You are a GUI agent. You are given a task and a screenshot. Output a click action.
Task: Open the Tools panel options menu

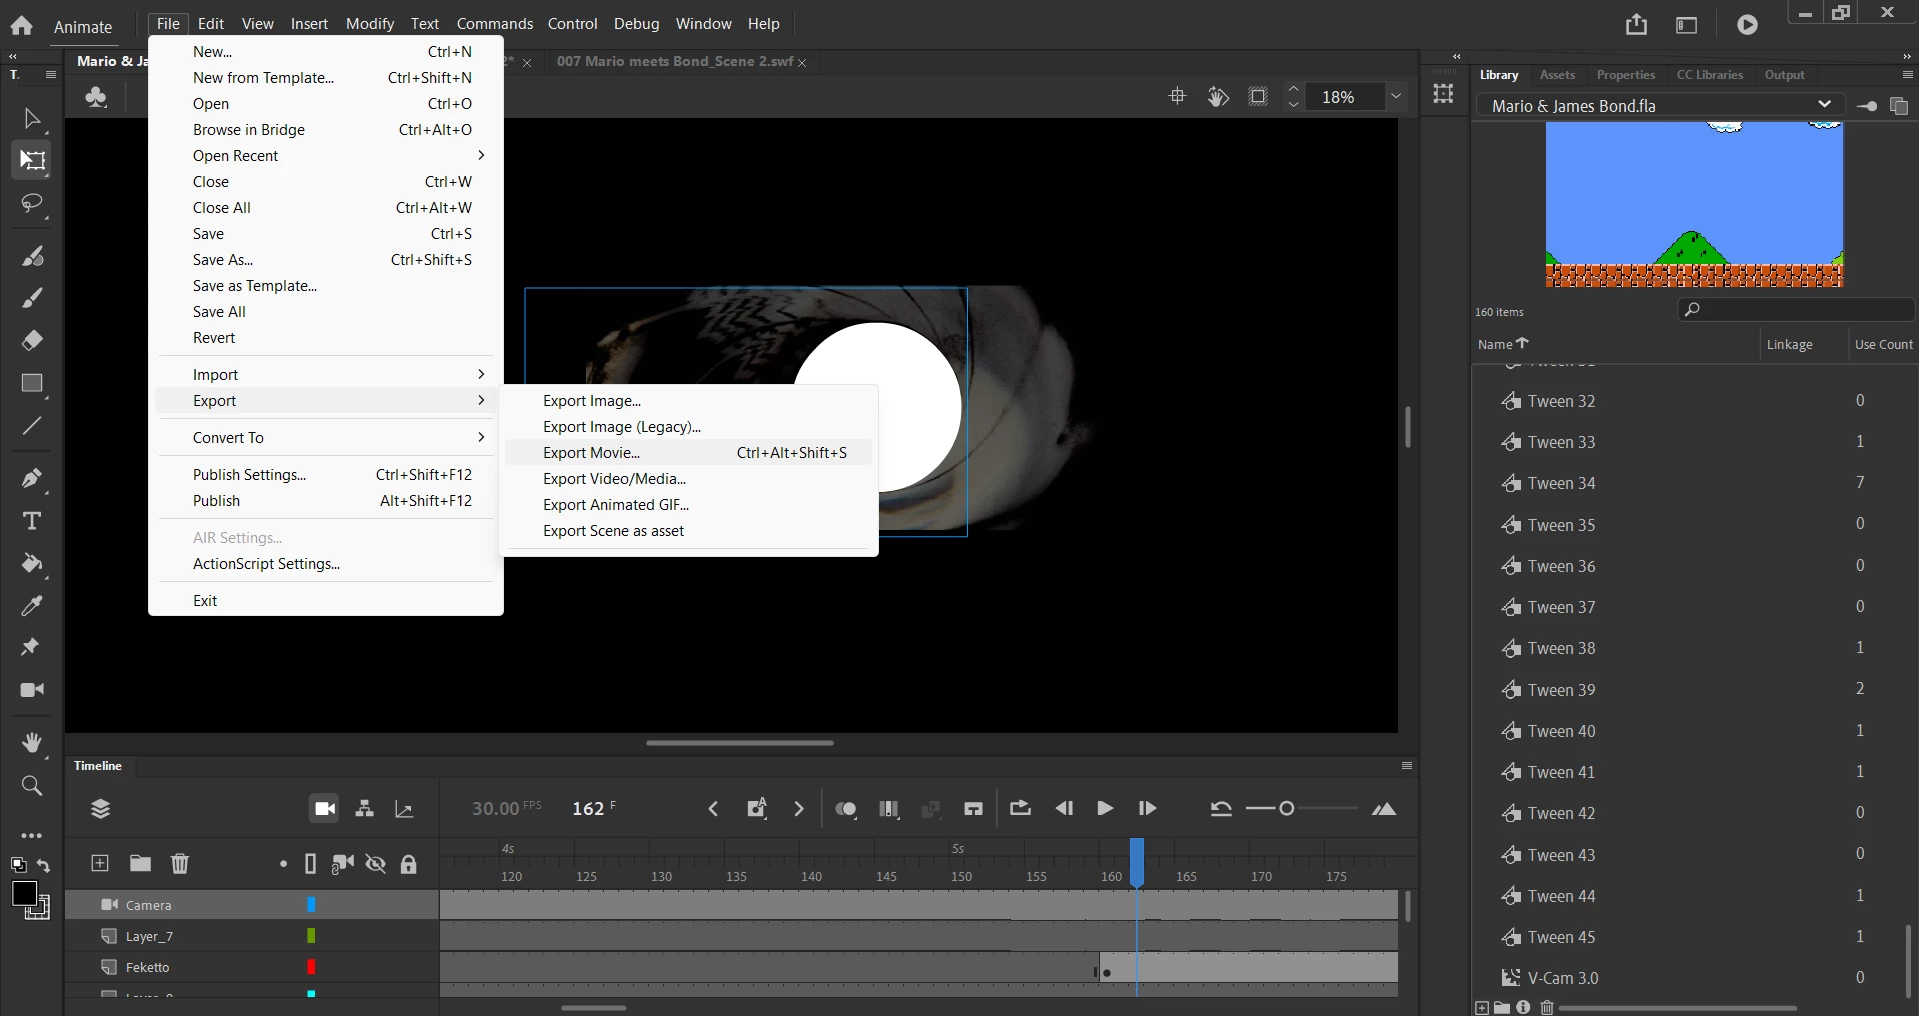click(x=51, y=75)
